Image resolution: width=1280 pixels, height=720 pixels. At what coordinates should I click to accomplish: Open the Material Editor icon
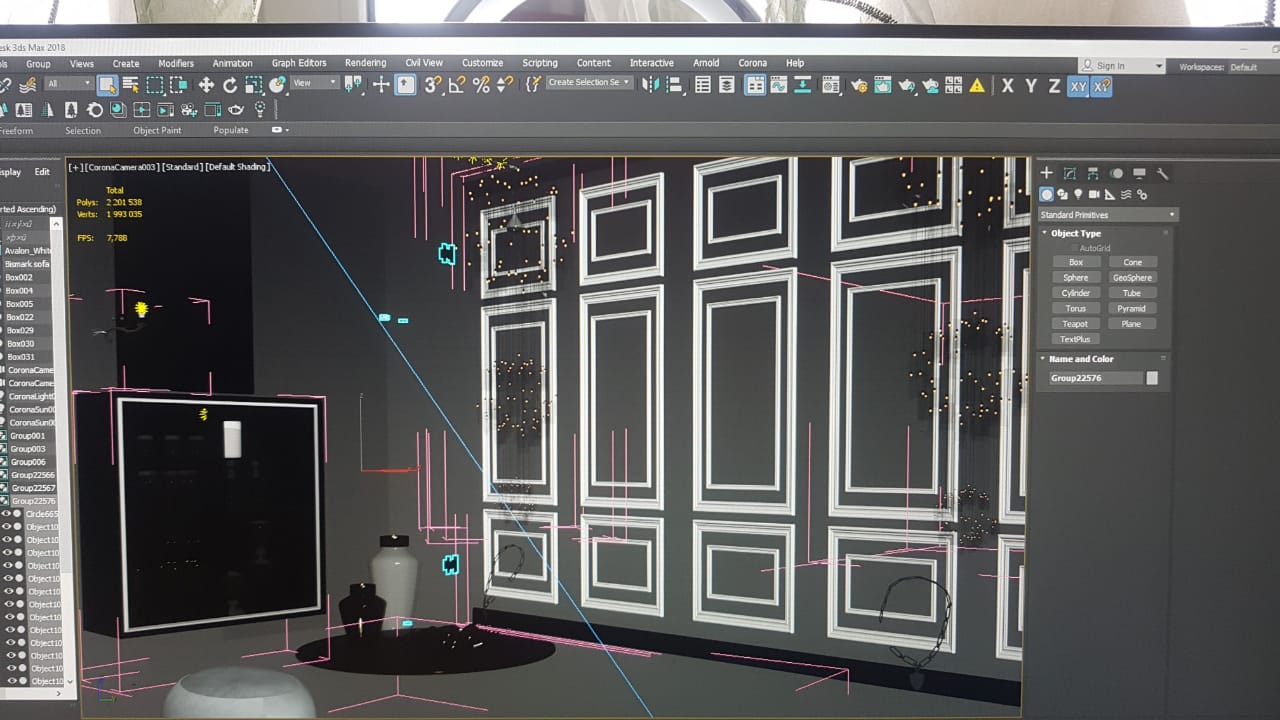pyautogui.click(x=831, y=86)
